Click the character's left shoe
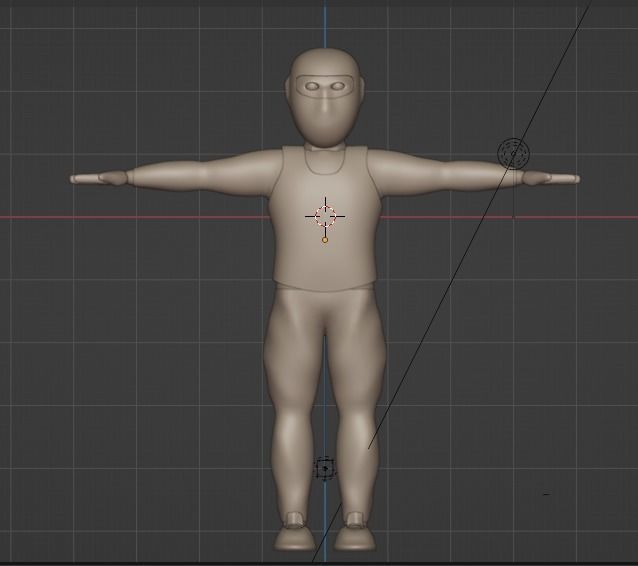This screenshot has height=566, width=638. tap(355, 540)
